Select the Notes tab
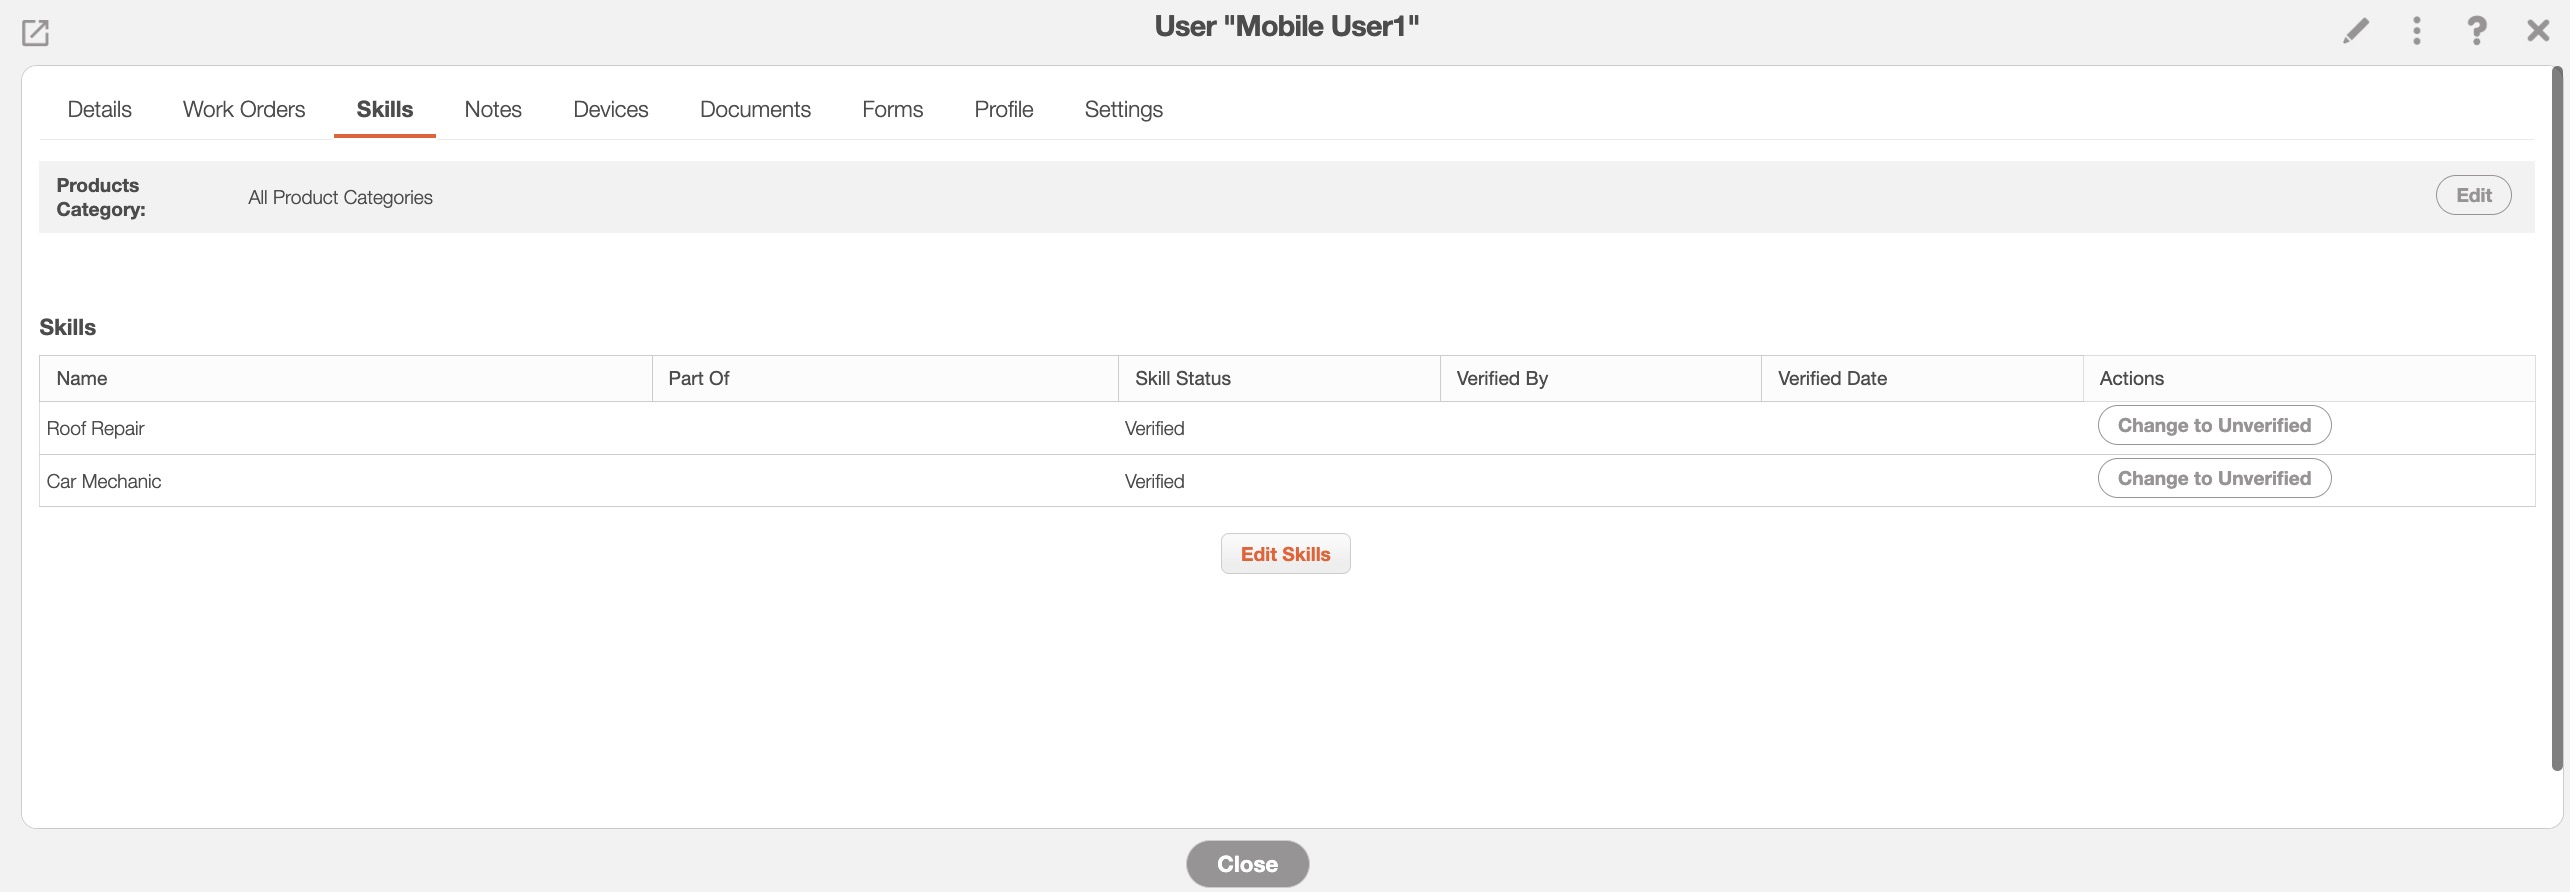Viewport: 2570px width, 892px height. [492, 109]
